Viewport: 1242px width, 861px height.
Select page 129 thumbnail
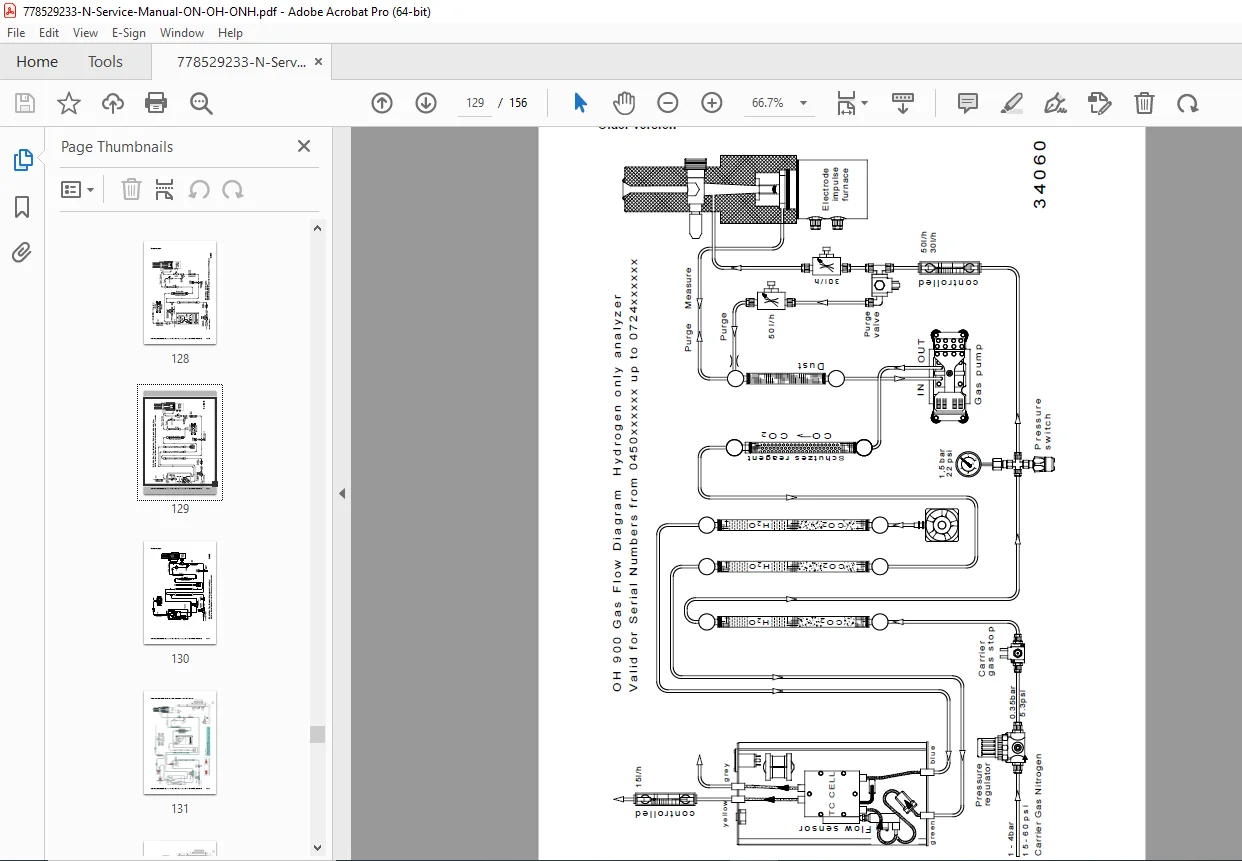[x=180, y=442]
